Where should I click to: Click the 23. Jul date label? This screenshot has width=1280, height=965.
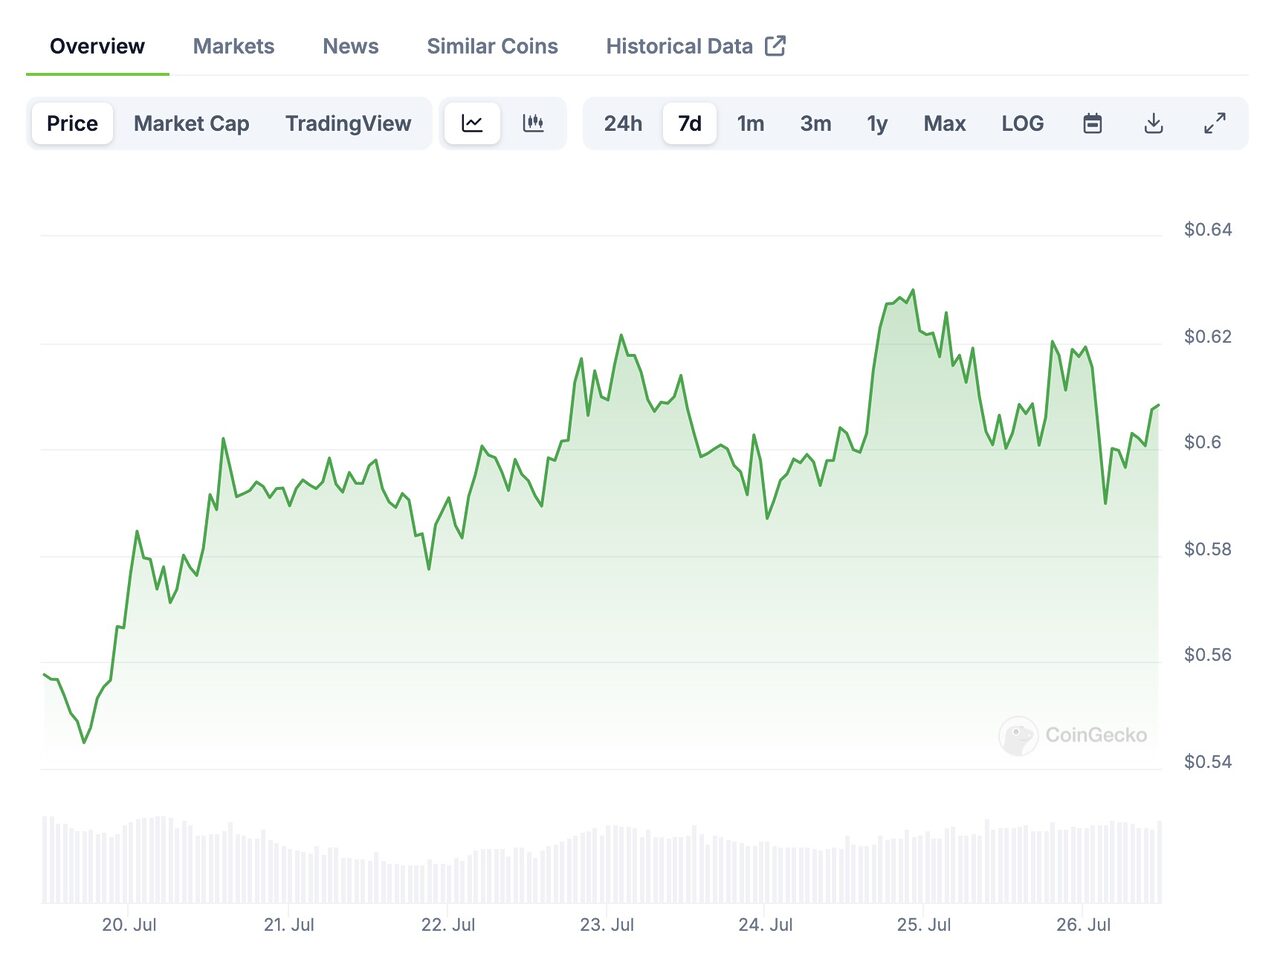click(607, 925)
